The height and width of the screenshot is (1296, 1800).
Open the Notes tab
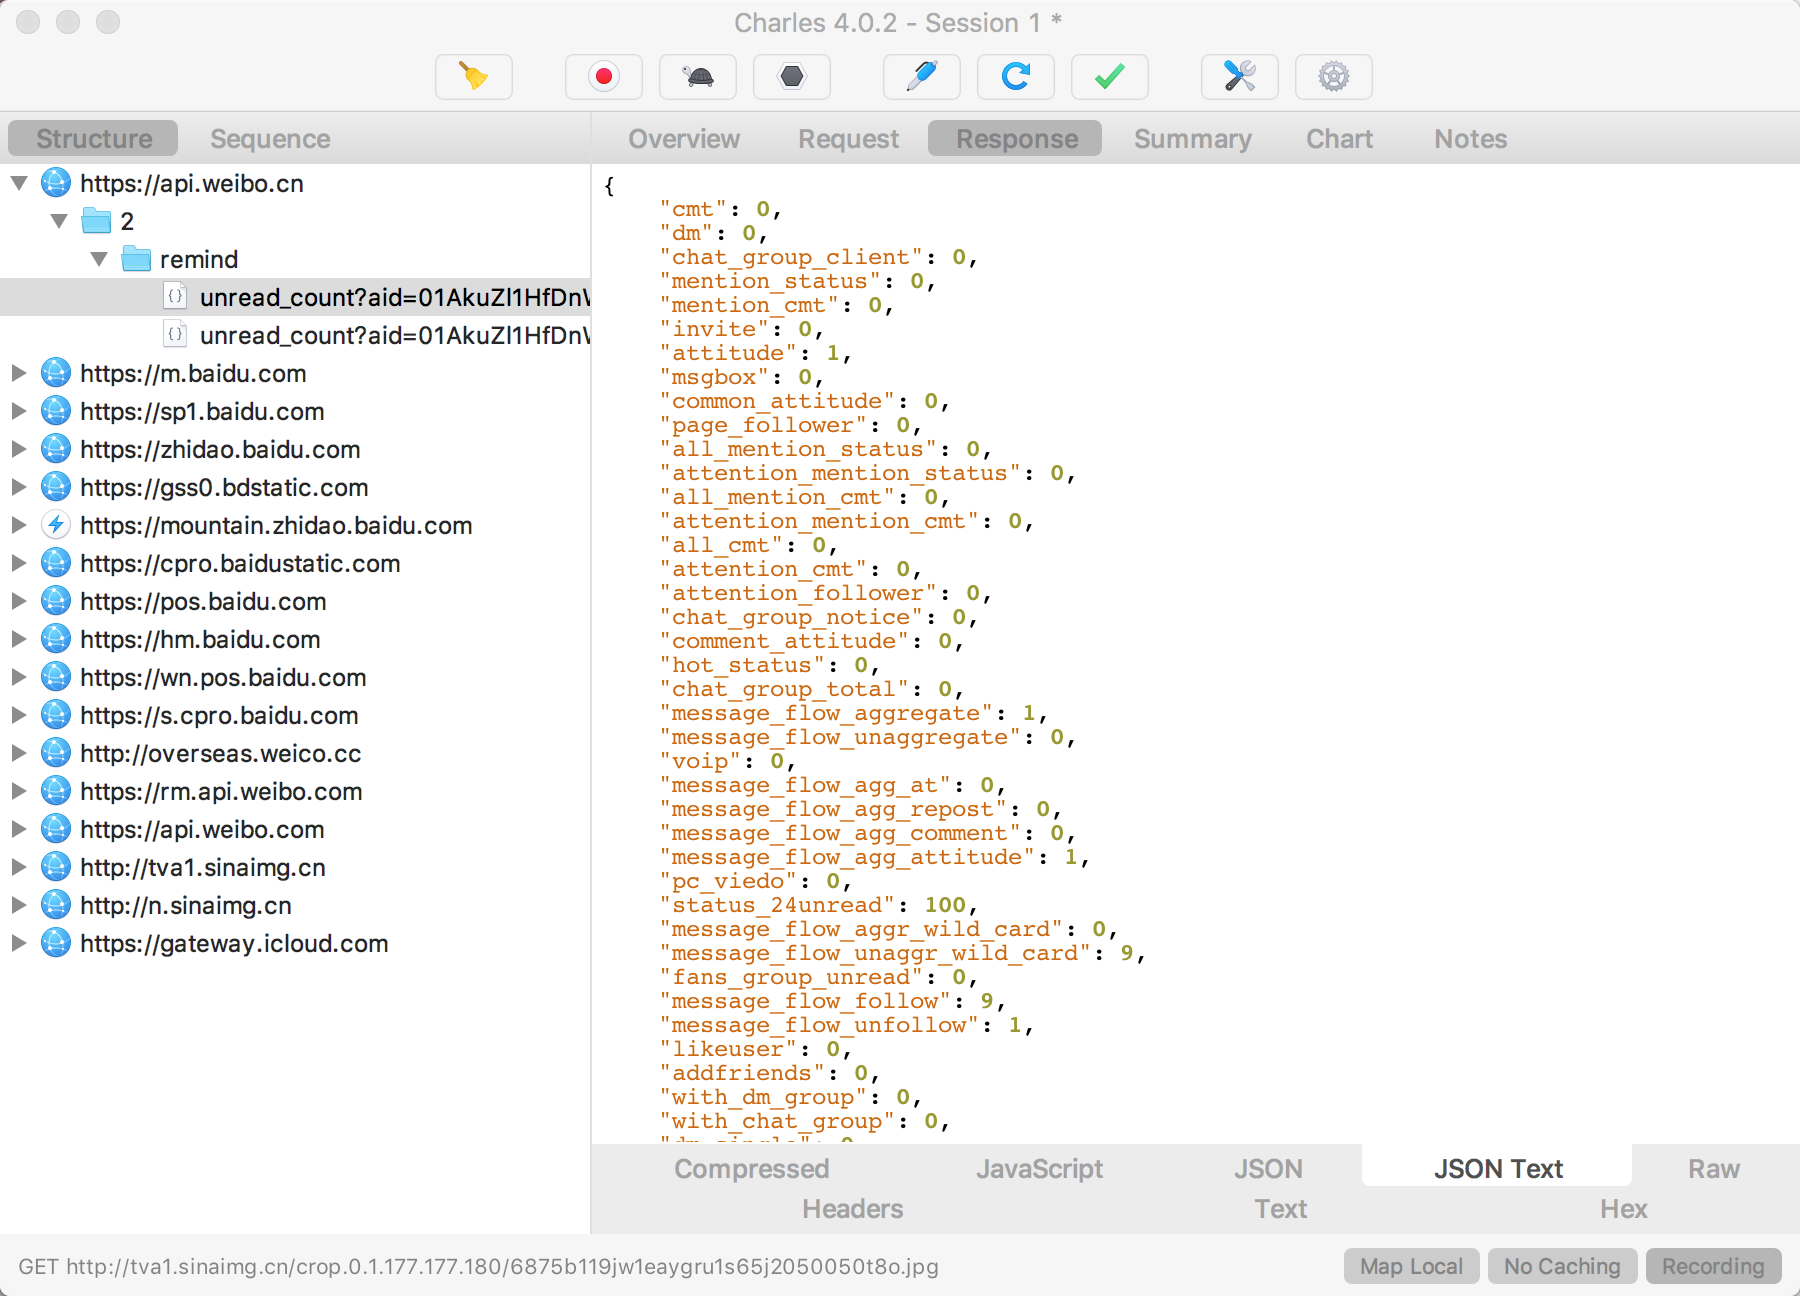[1470, 139]
